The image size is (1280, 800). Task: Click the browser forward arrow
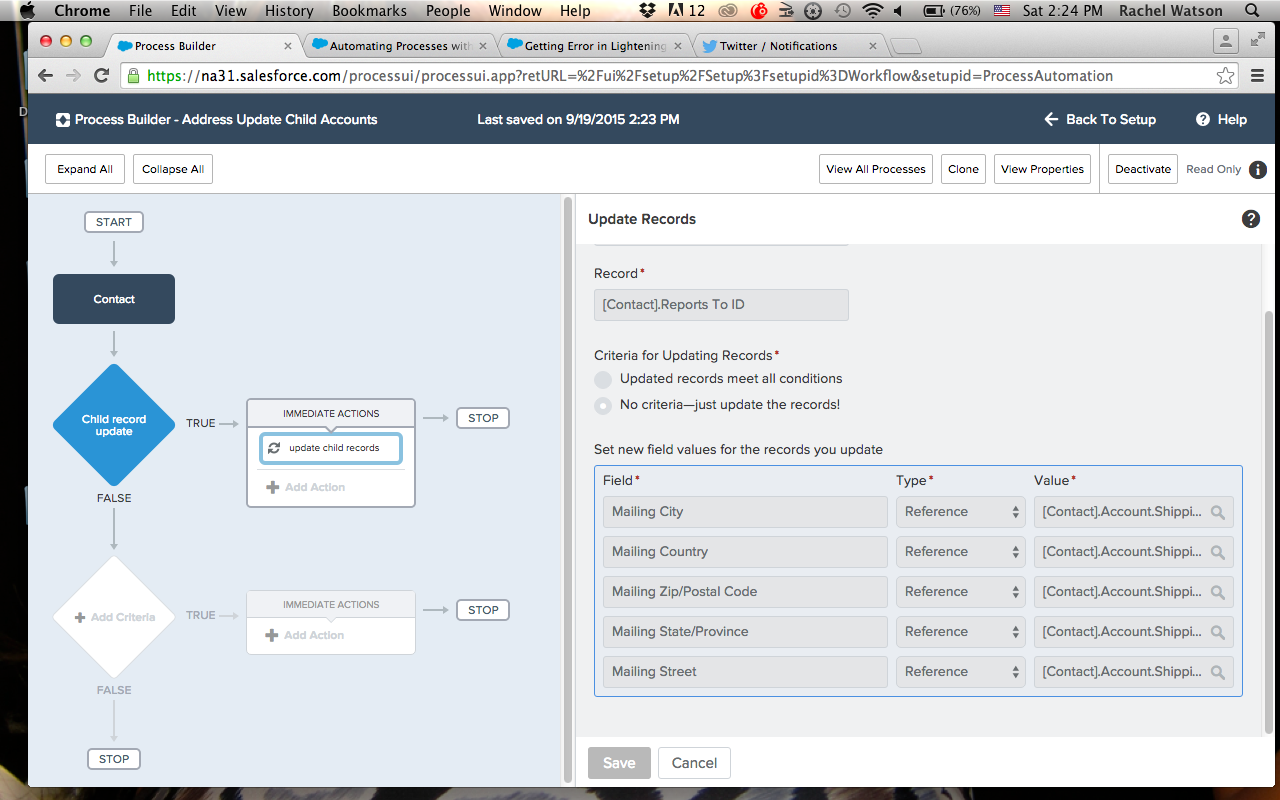point(73,76)
